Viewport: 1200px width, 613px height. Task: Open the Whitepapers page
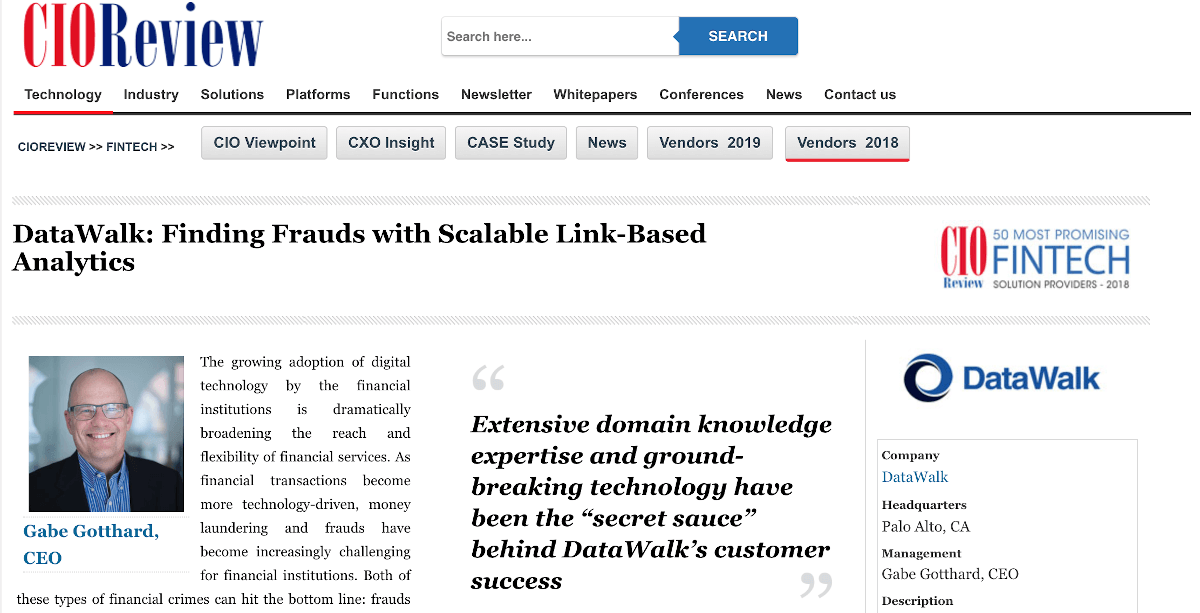point(595,95)
